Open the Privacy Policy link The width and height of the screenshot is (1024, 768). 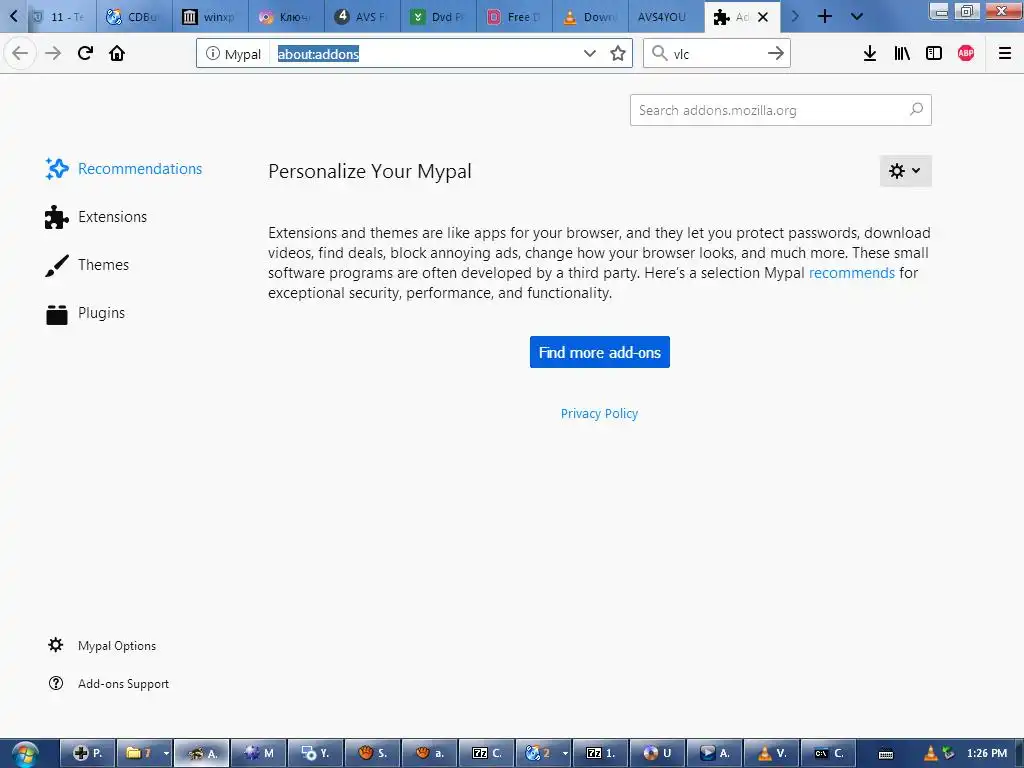click(600, 413)
